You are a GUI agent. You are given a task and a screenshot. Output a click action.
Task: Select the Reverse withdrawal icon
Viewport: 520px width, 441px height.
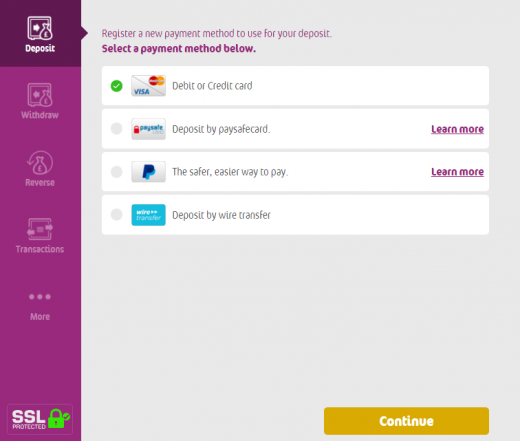40,163
